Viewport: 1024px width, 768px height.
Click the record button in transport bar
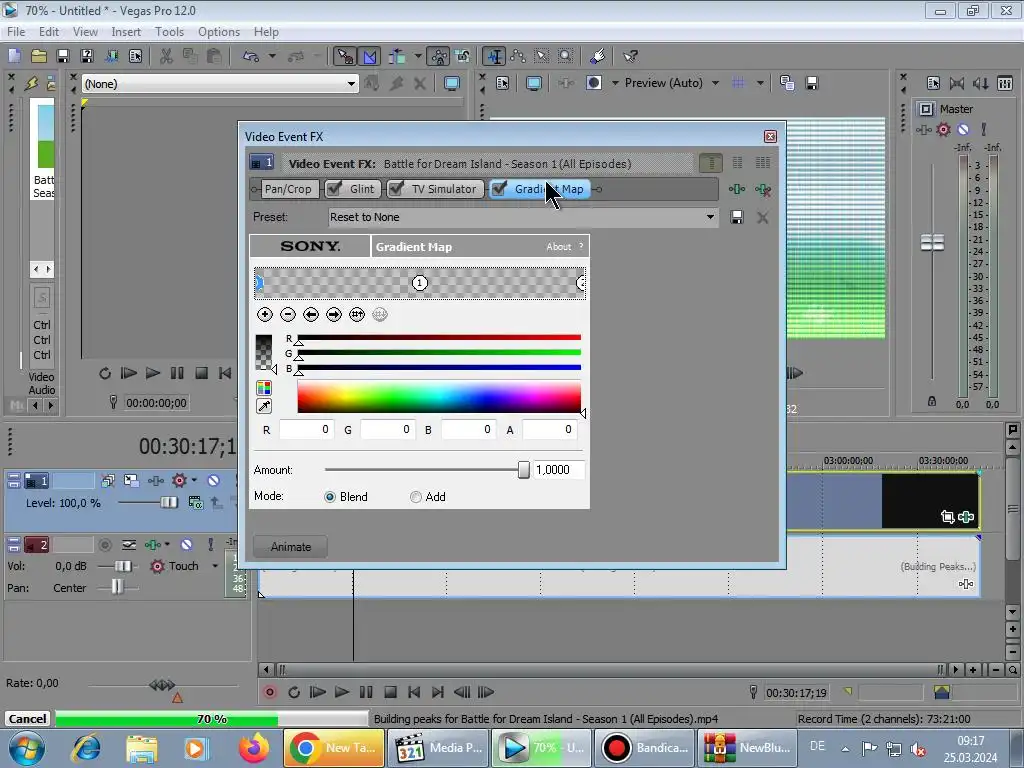(270, 692)
